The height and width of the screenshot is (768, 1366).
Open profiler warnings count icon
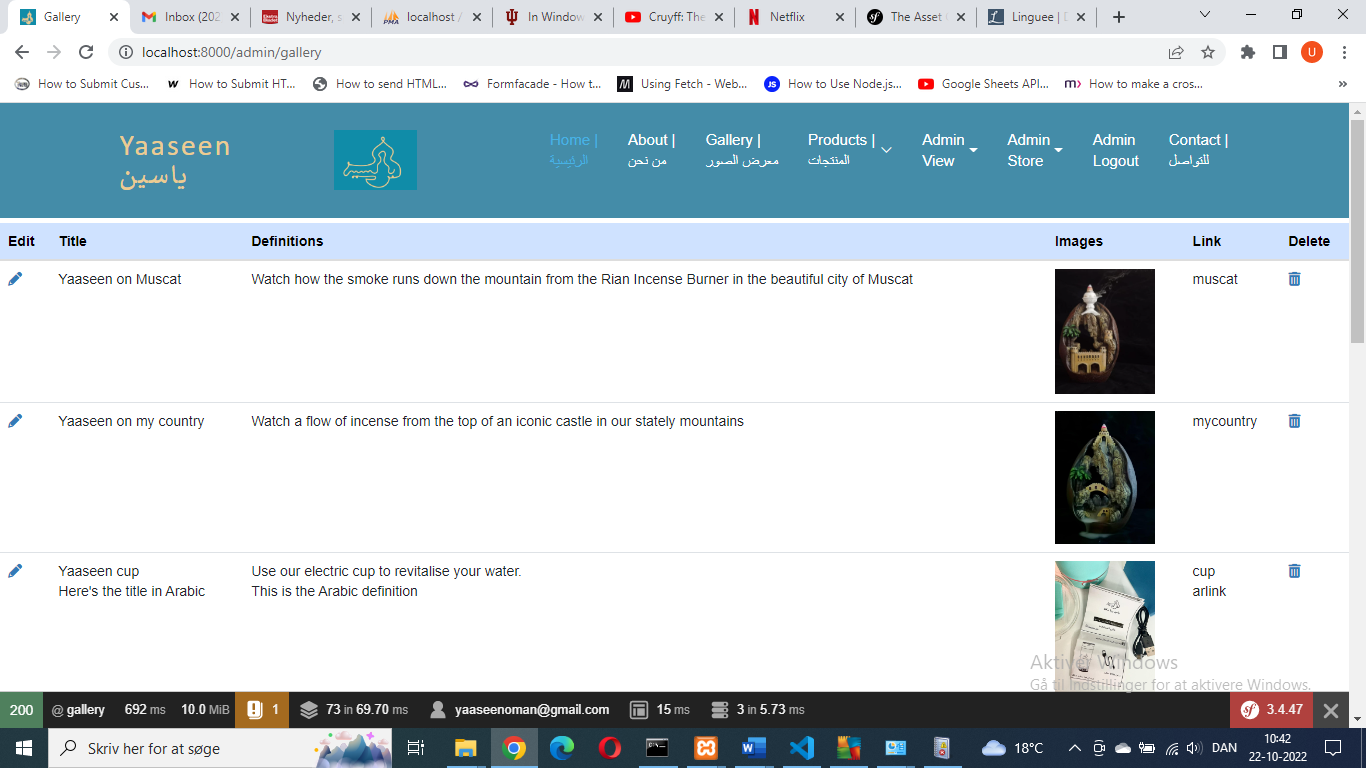click(x=263, y=710)
